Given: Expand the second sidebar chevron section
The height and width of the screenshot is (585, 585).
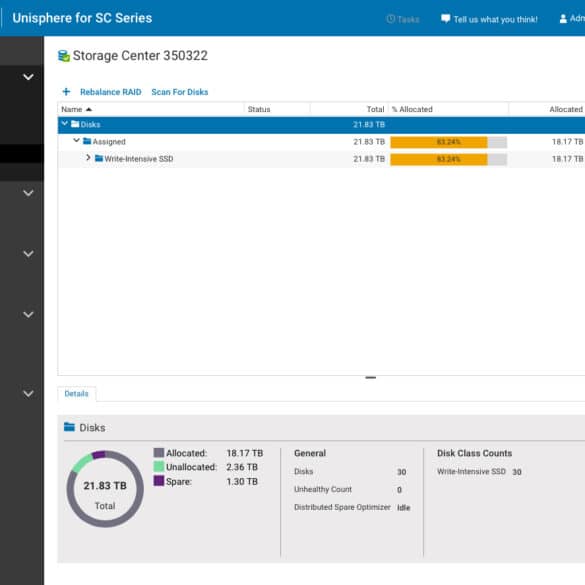Looking at the screenshot, I should 28,193.
